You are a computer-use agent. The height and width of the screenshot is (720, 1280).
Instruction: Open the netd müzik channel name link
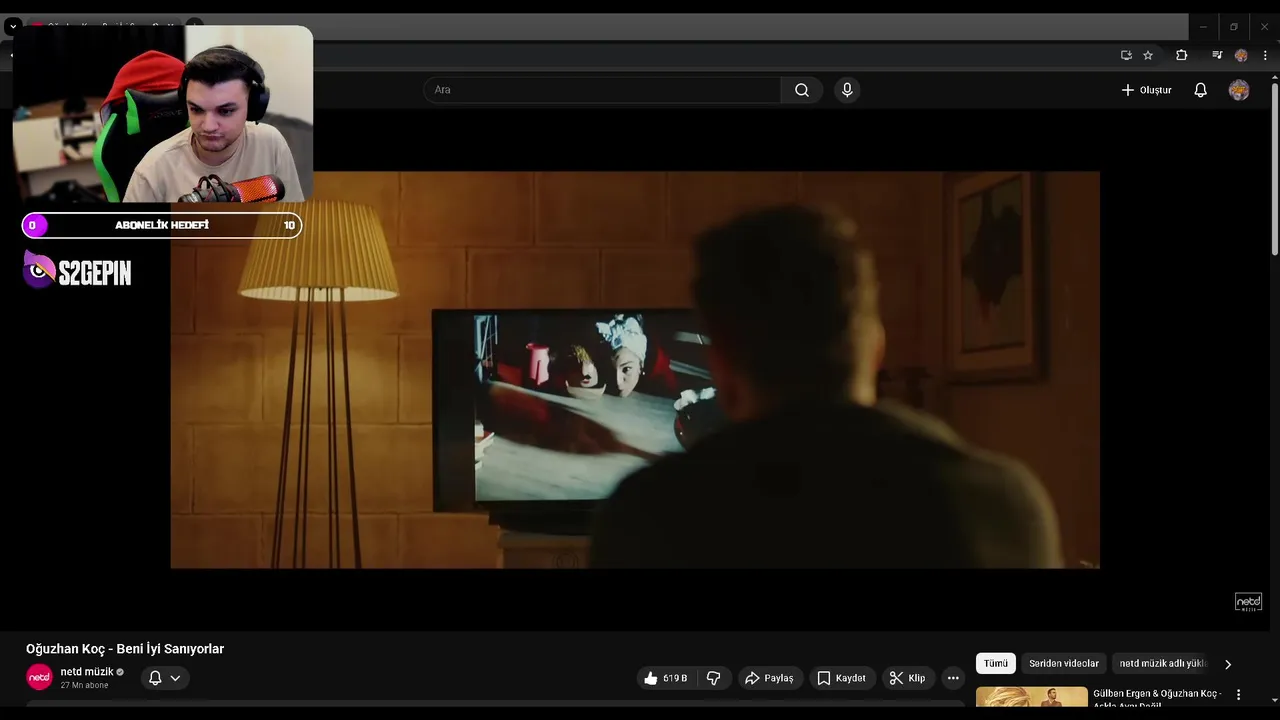87,672
